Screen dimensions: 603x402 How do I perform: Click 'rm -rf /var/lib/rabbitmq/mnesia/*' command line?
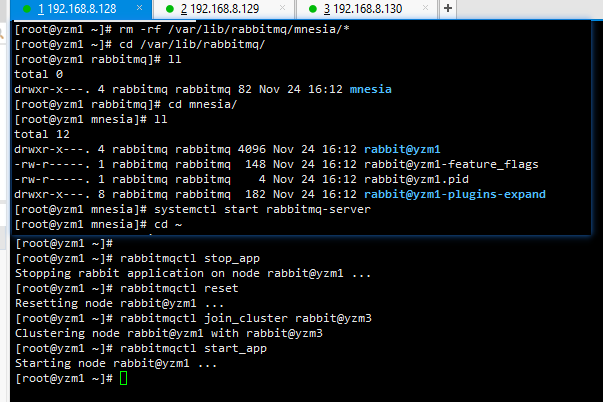point(234,29)
